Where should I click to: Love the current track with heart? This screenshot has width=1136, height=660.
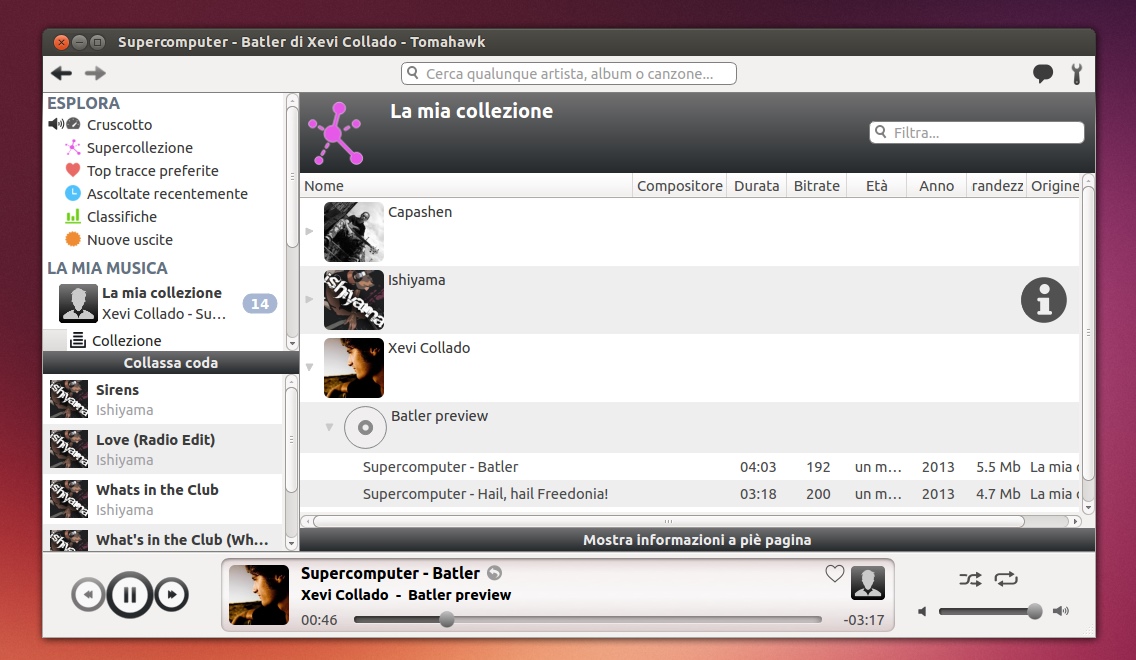(835, 574)
